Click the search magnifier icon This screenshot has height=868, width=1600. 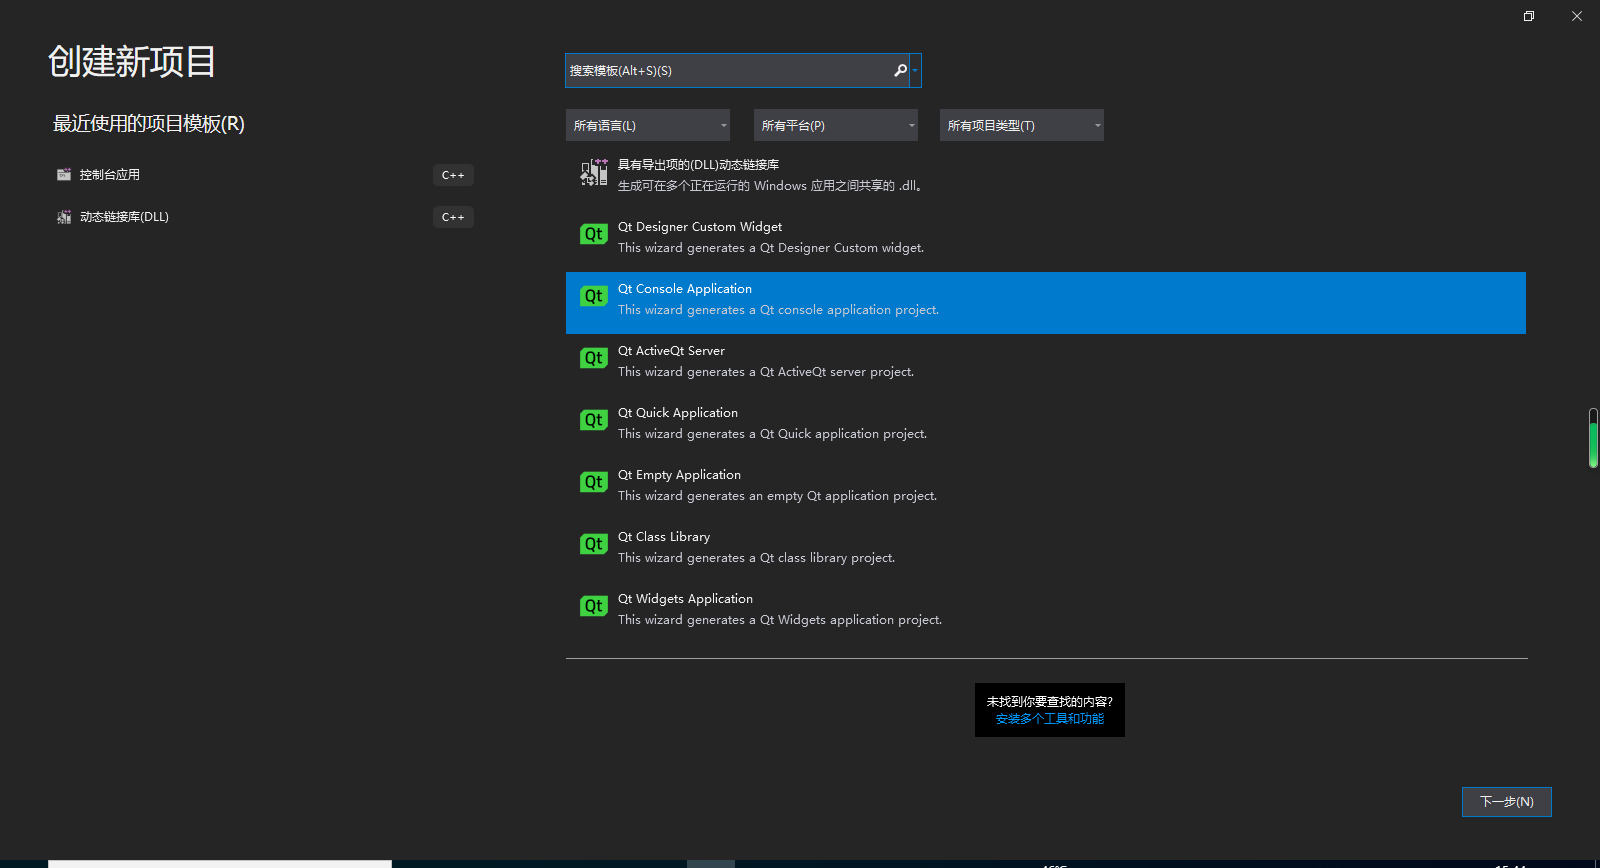[900, 70]
